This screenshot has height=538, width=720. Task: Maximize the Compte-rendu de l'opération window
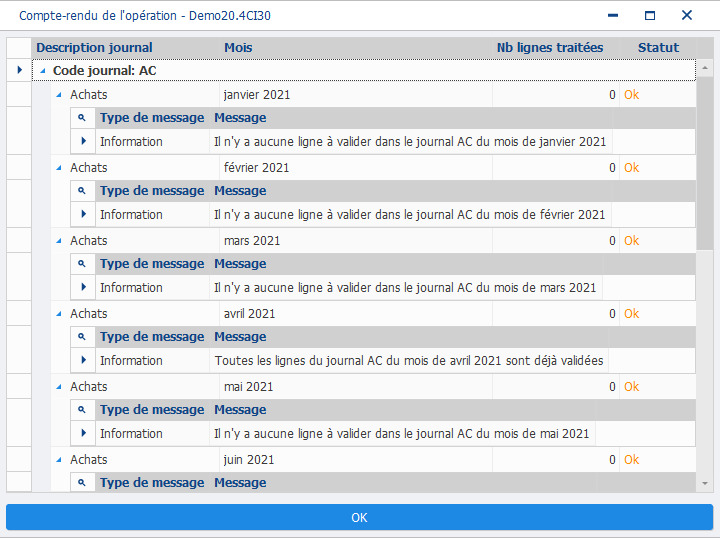pyautogui.click(x=650, y=16)
